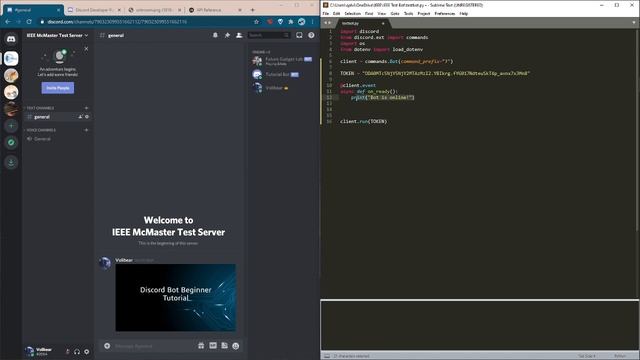Close the open file tab in Sublime
This screenshot has height=360, width=640.
383,23
